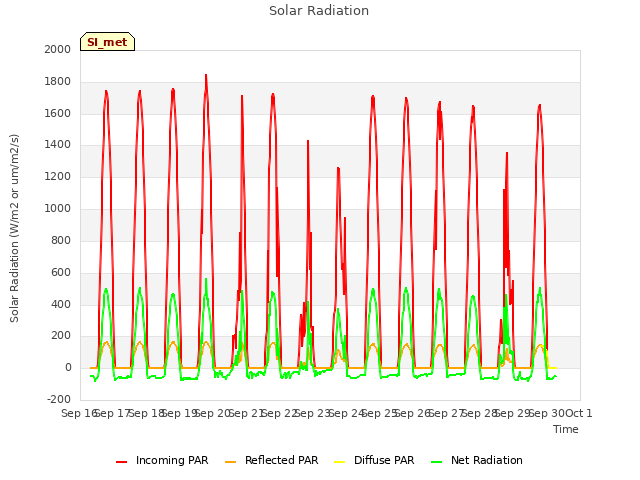
Task: Click the highest red peak near 1850
Action: click(x=206, y=76)
